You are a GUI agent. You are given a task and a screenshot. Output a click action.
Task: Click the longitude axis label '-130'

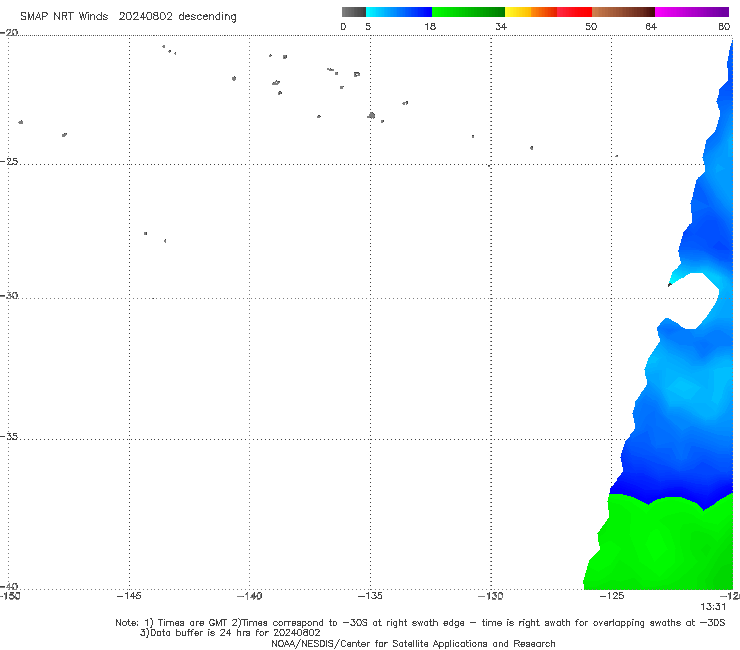(491, 596)
